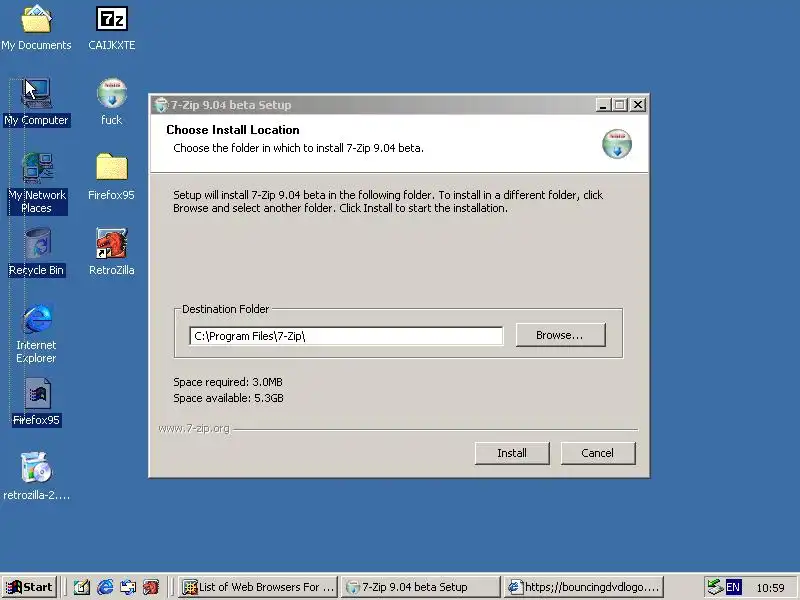Image resolution: width=800 pixels, height=600 pixels.
Task: Click the Outlook Express quick launch icon
Action: [128, 587]
